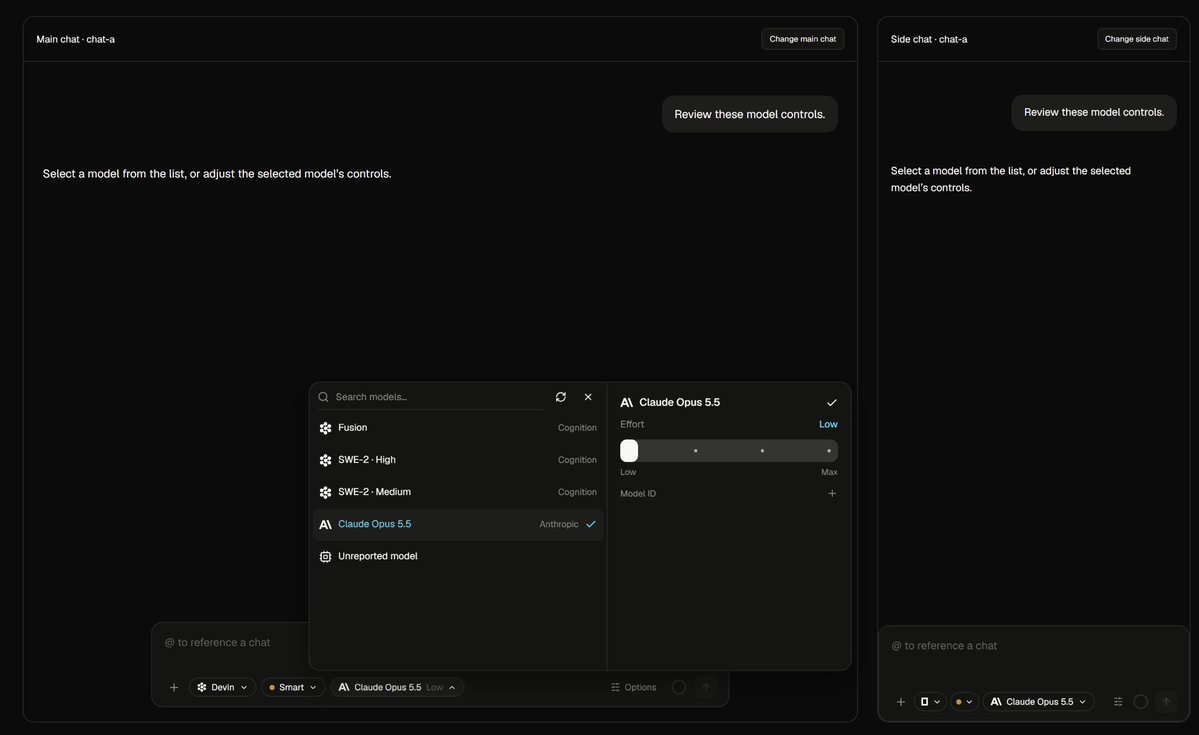Click the 'Main chat · chat-a' title
The width and height of the screenshot is (1199, 735).
tap(76, 39)
